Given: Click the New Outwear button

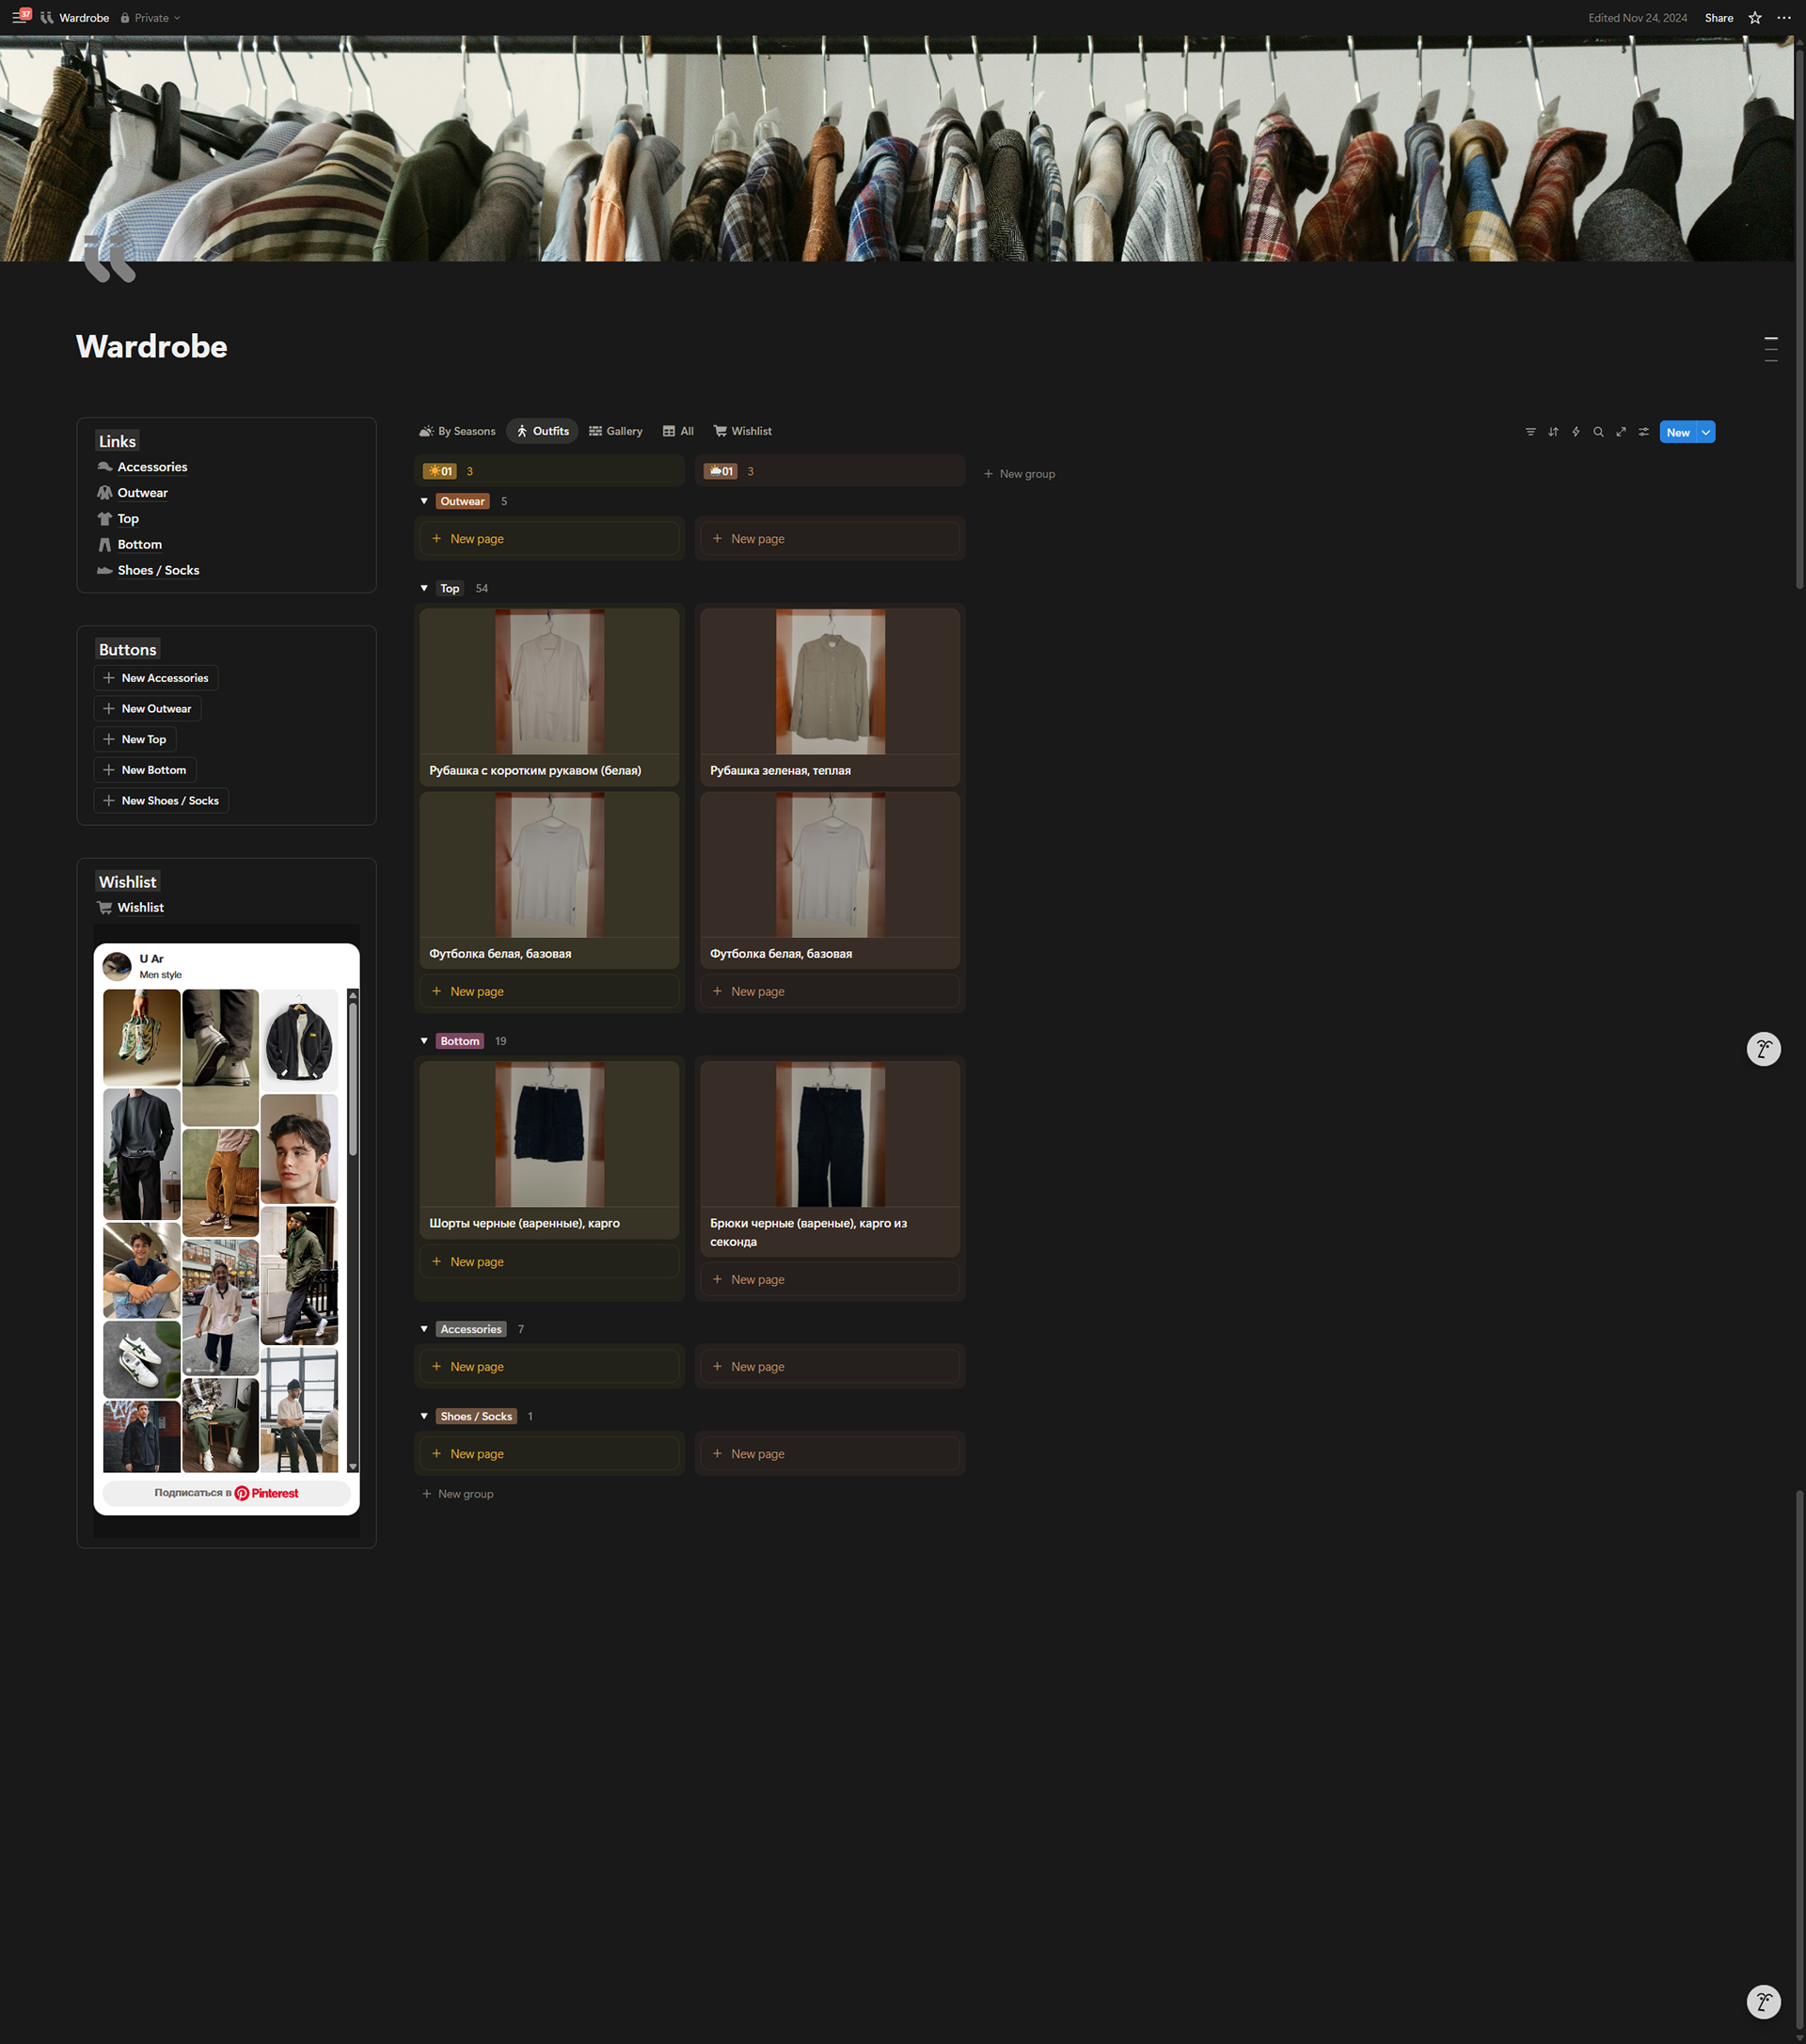Looking at the screenshot, I should click(147, 708).
